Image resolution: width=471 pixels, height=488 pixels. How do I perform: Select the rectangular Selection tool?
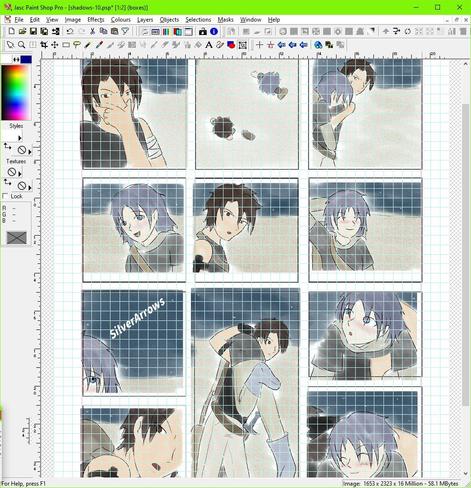[66, 45]
